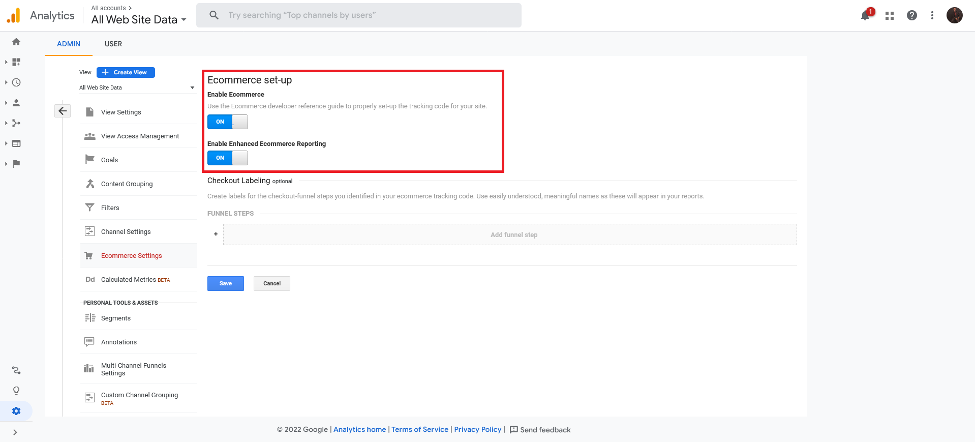This screenshot has width=977, height=443.
Task: Open Conversions flag icon in sidebar
Action: coord(16,163)
